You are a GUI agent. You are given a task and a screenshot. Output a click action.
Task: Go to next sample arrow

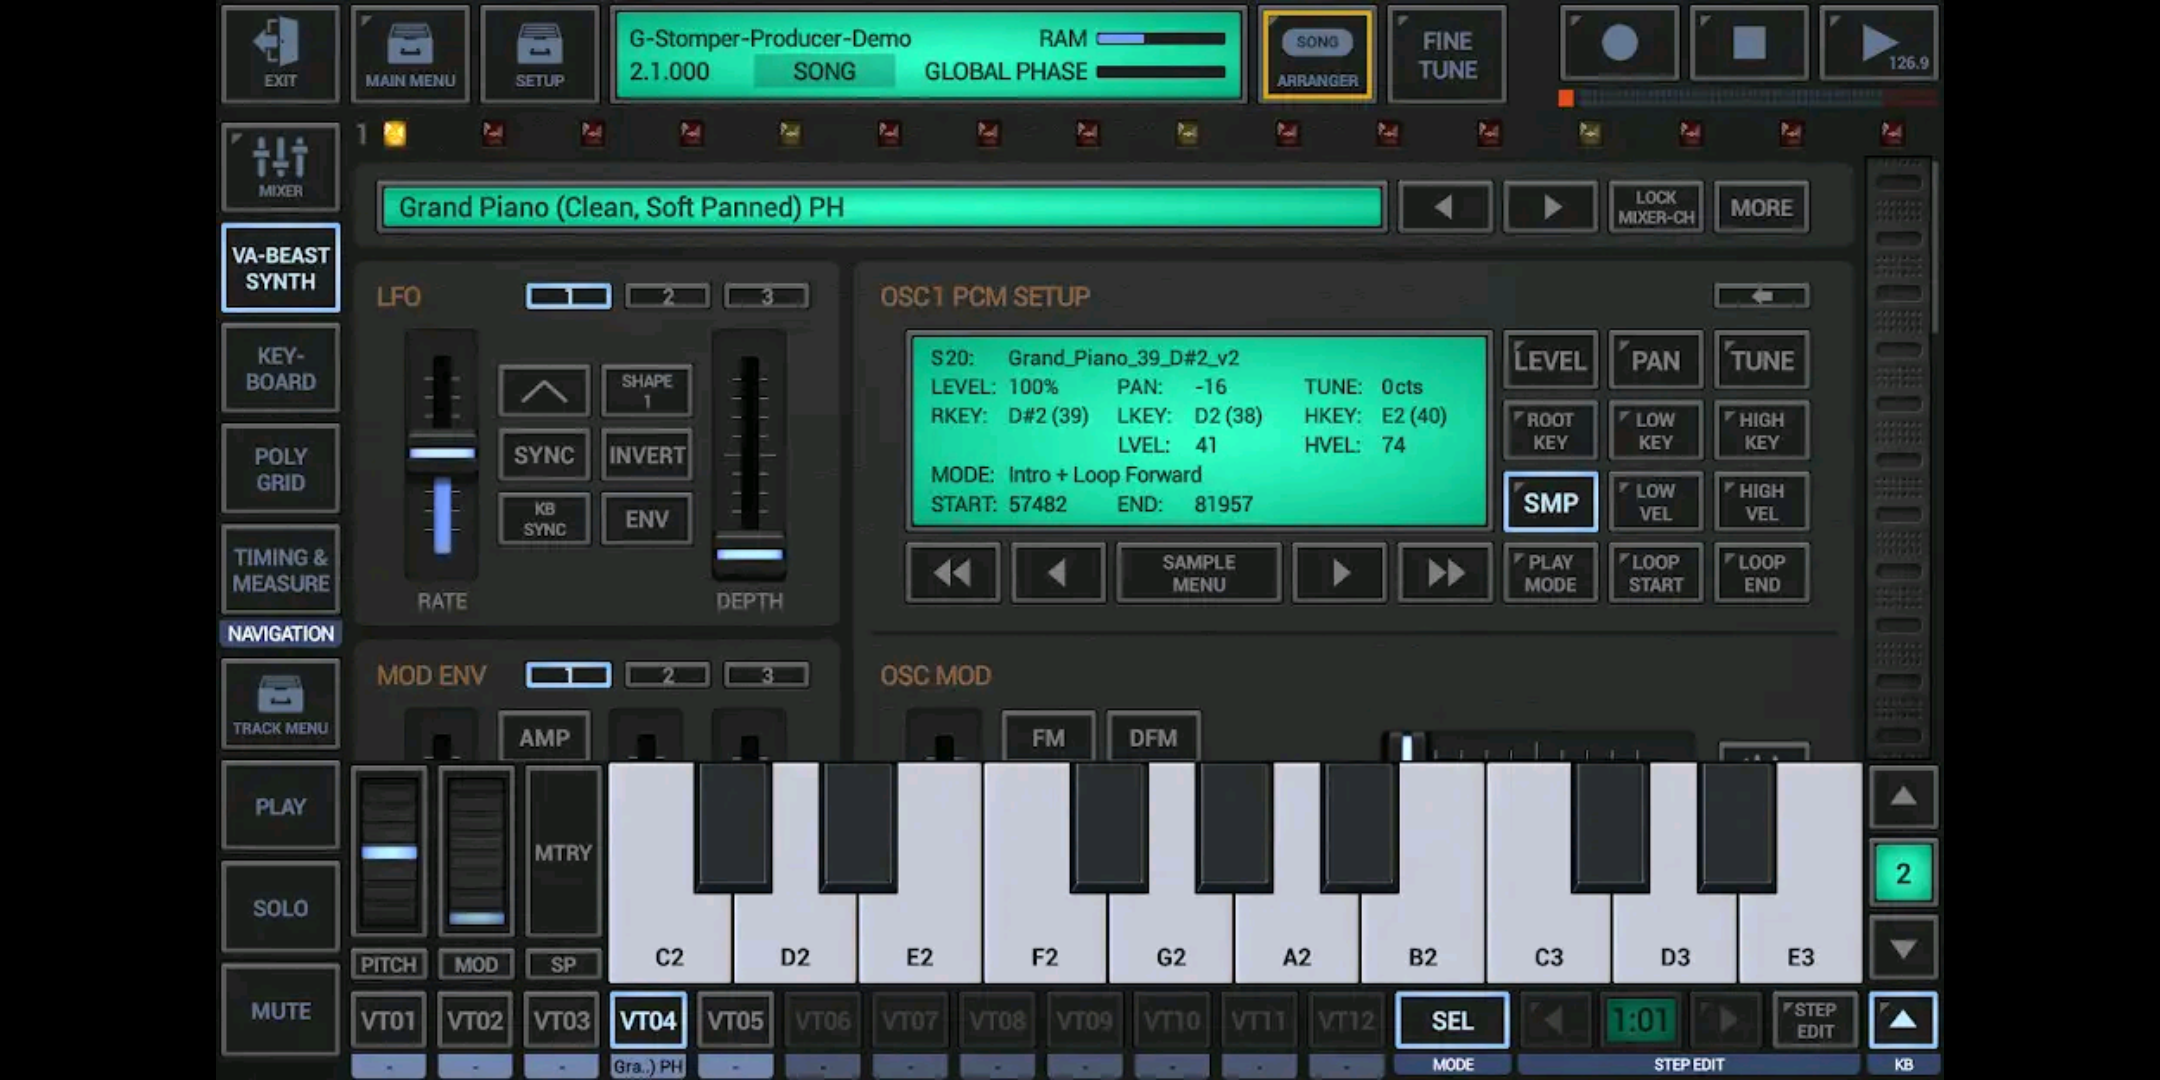[1339, 572]
